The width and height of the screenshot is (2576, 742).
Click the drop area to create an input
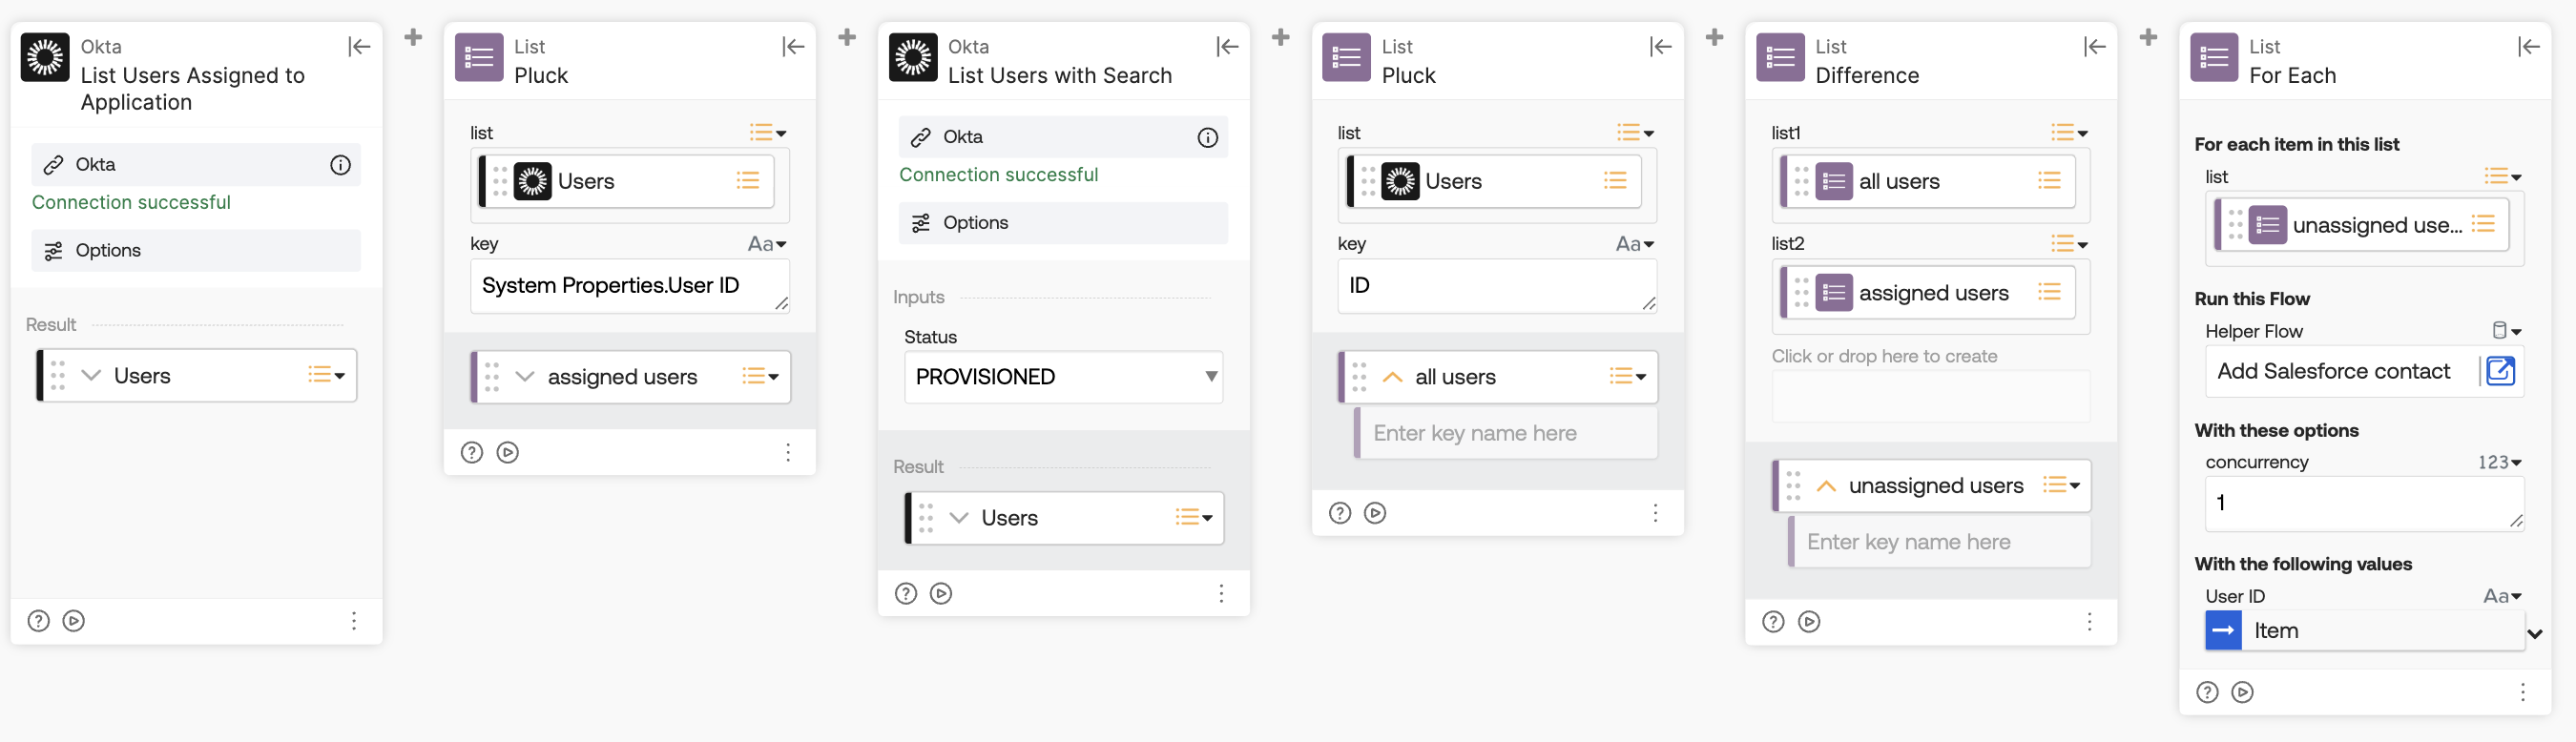click(x=1930, y=396)
